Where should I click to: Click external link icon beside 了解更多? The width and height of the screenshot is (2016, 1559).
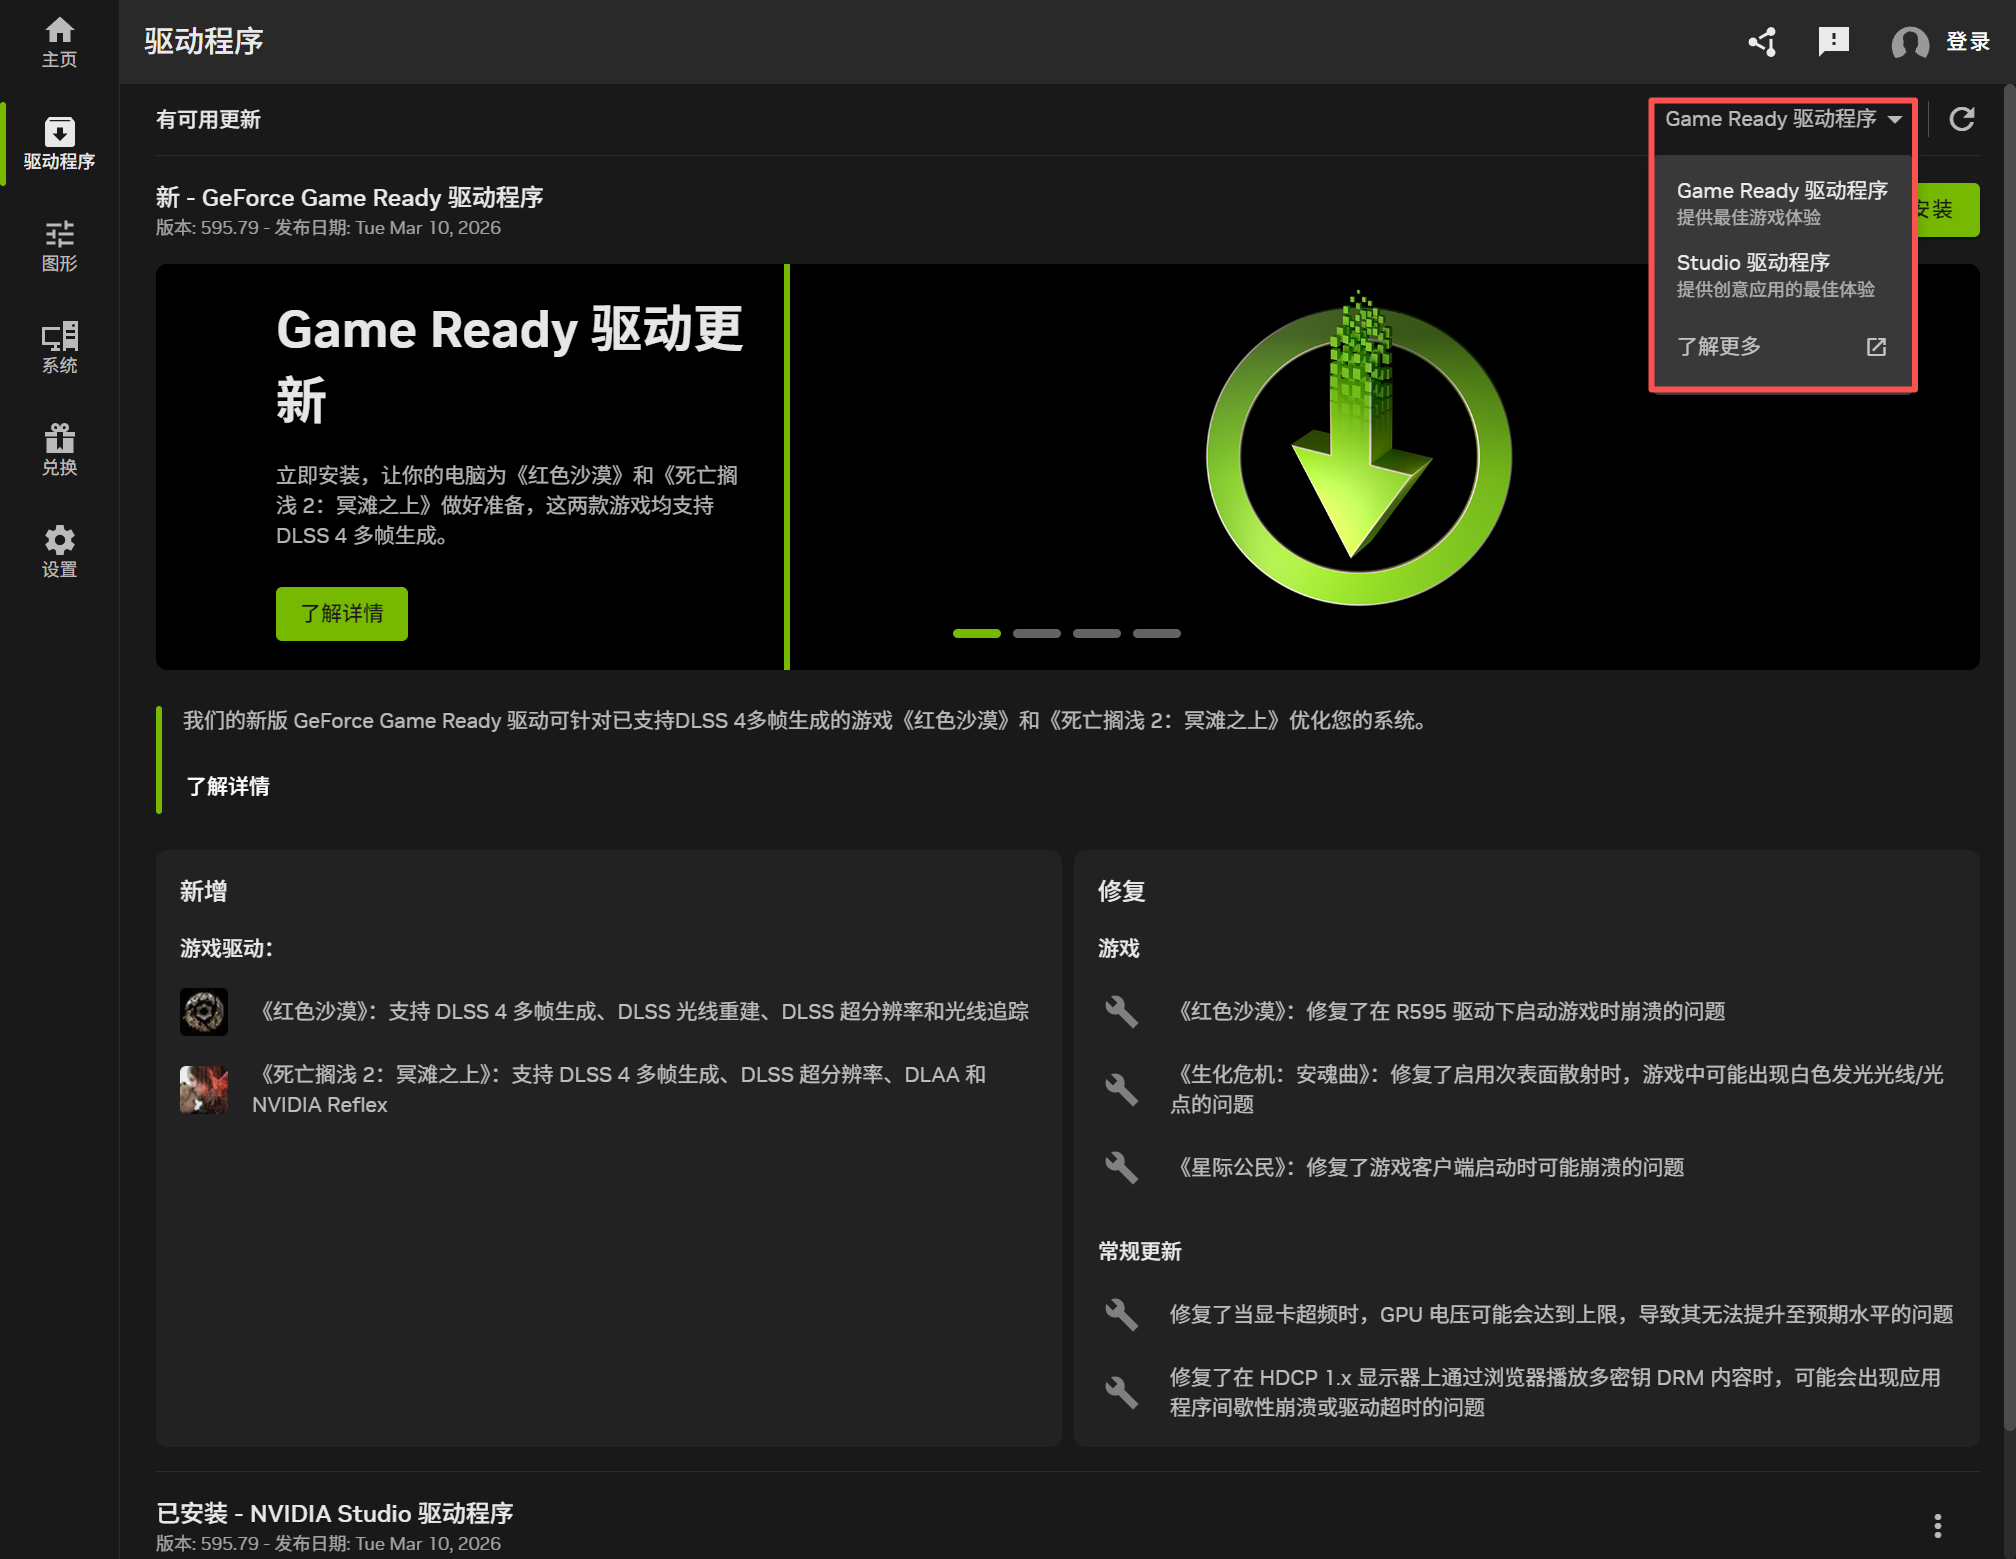click(x=1876, y=347)
